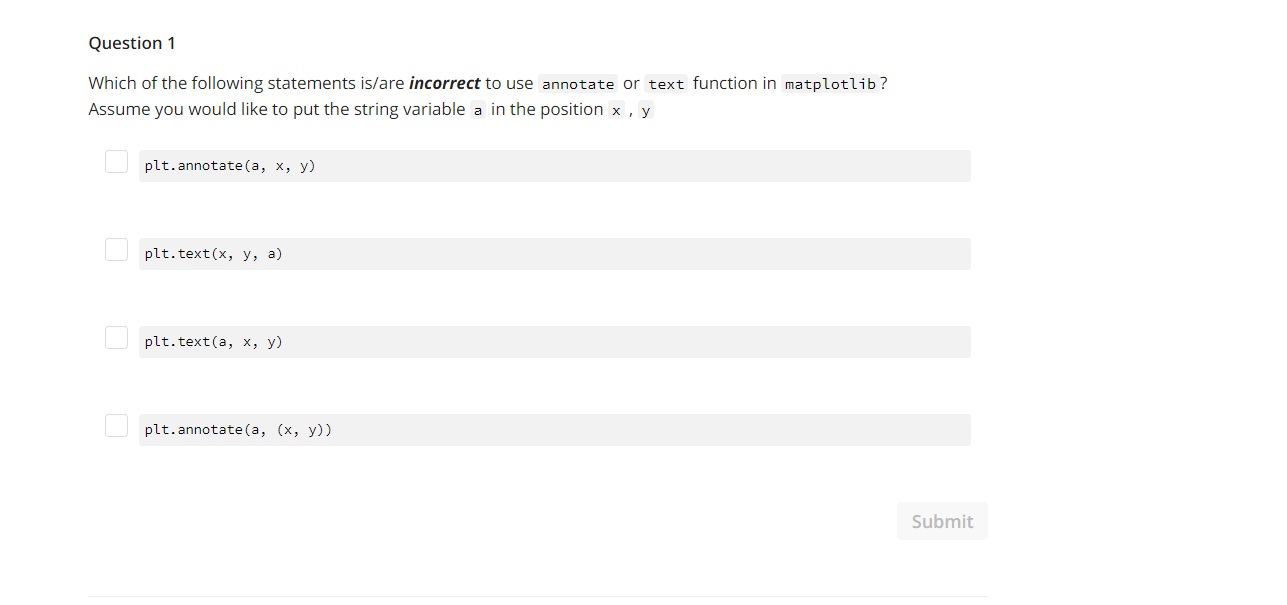The height and width of the screenshot is (605, 1287).
Task: Click the plt.text(x, y, a) code text
Action: [213, 254]
